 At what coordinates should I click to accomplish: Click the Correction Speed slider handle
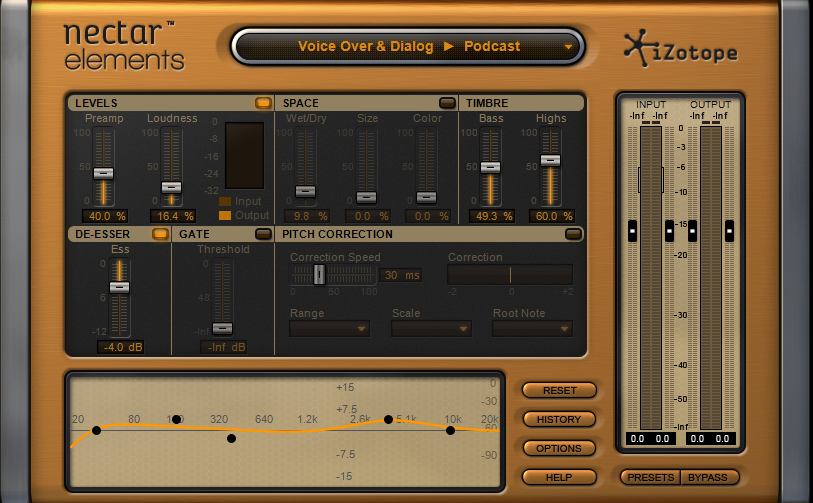pos(319,274)
